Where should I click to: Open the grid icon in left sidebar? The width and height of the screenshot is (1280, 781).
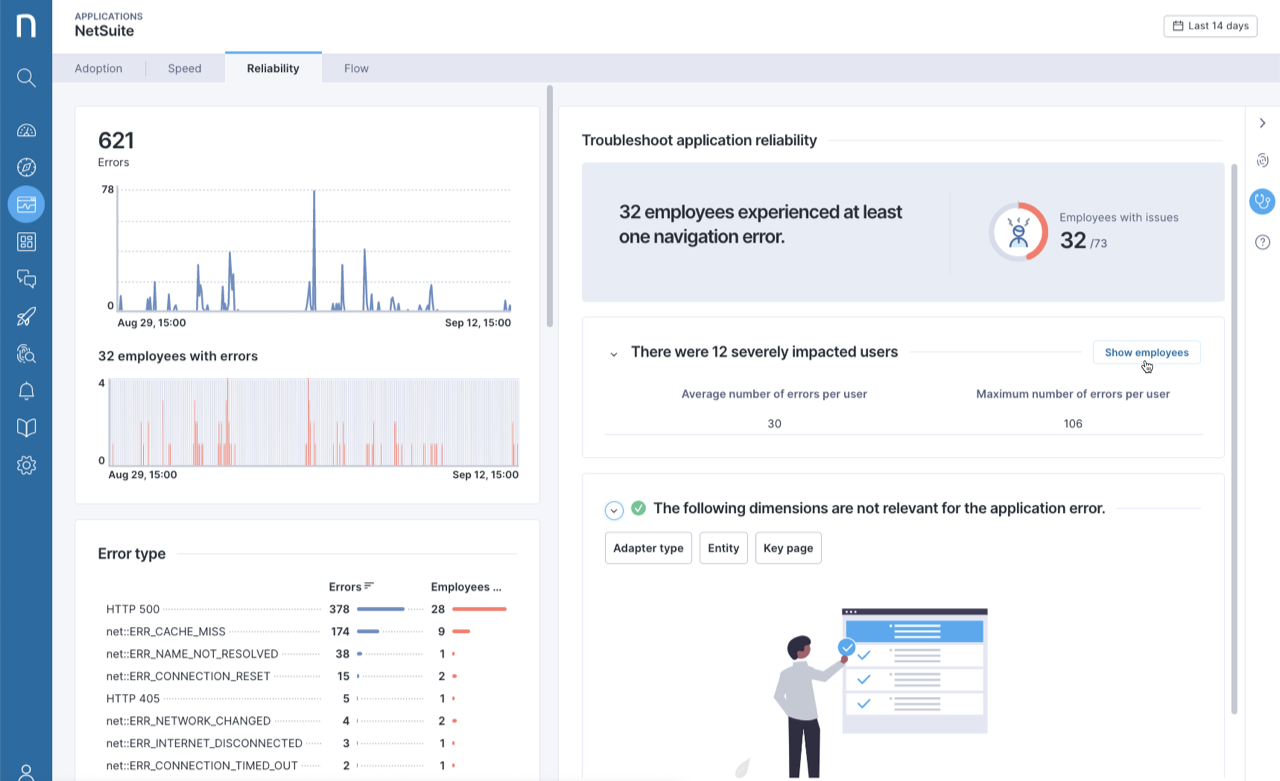26,242
